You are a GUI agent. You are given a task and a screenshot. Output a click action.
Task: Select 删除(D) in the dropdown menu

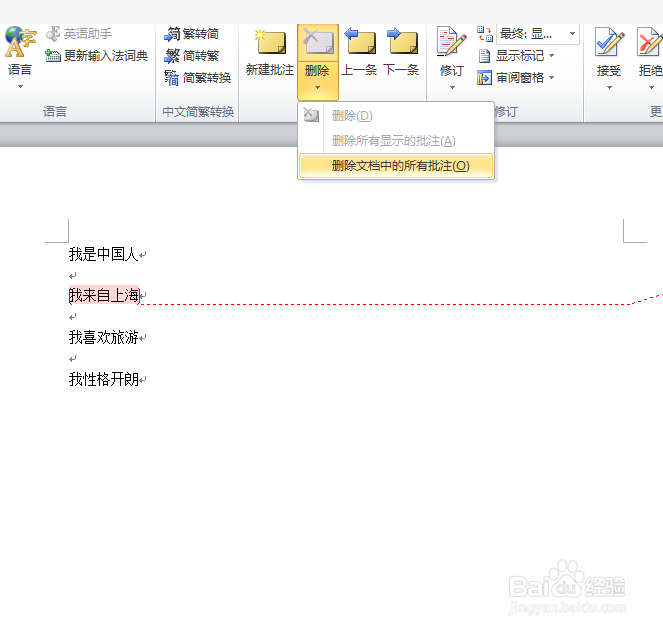point(396,115)
